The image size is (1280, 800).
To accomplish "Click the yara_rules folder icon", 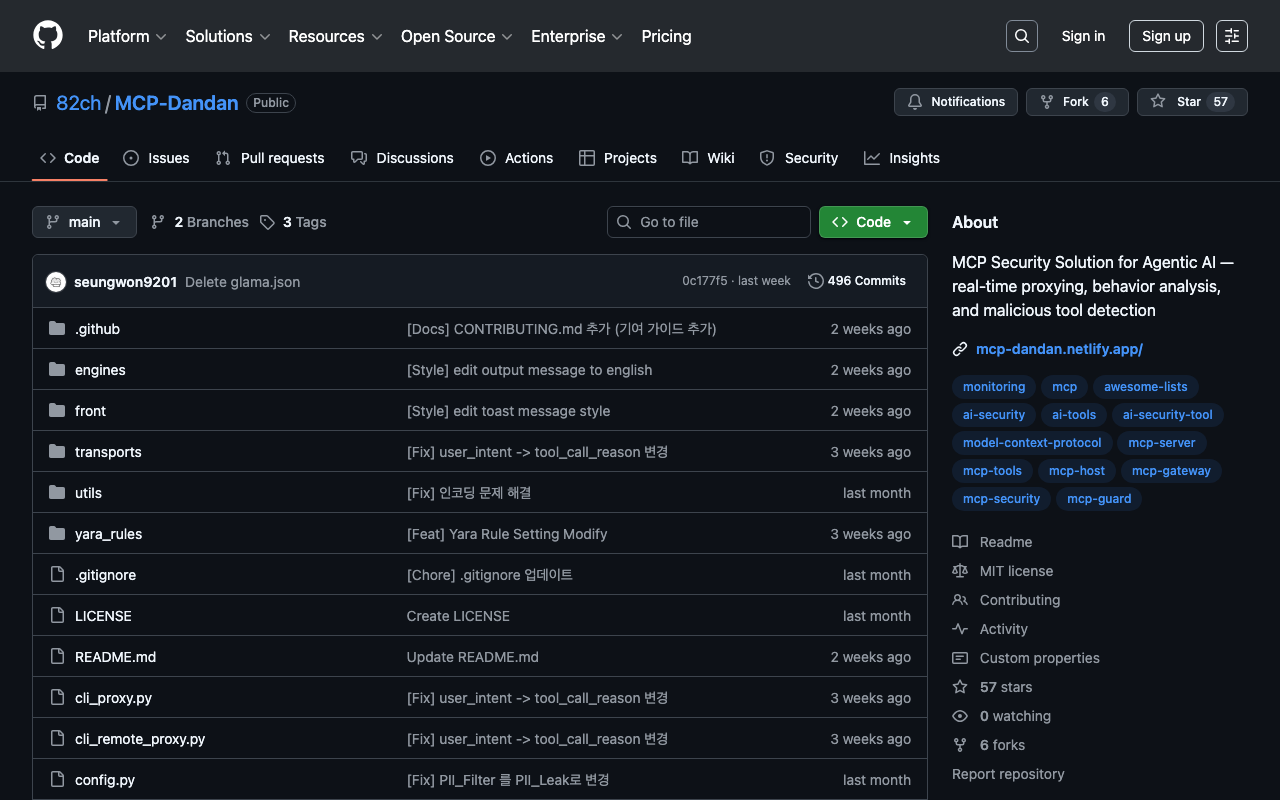I will coord(57,534).
